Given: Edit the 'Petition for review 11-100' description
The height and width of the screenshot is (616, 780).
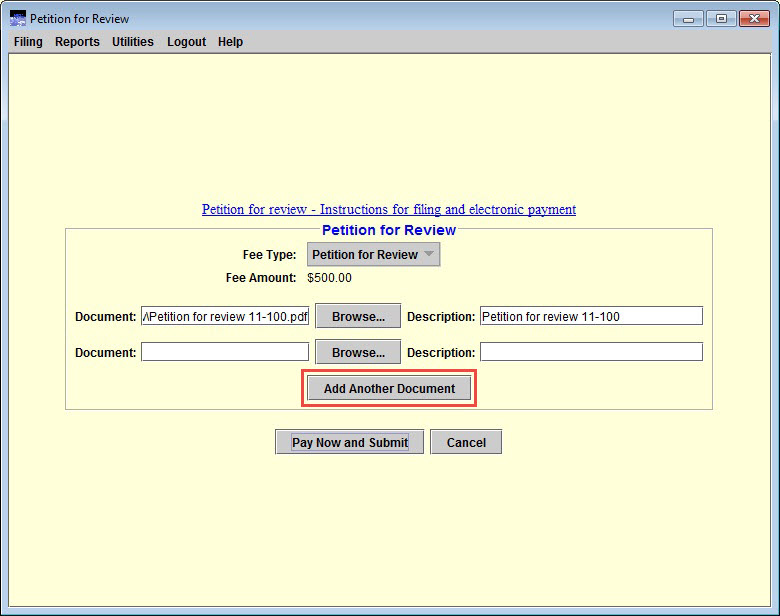Looking at the screenshot, I should [591, 316].
